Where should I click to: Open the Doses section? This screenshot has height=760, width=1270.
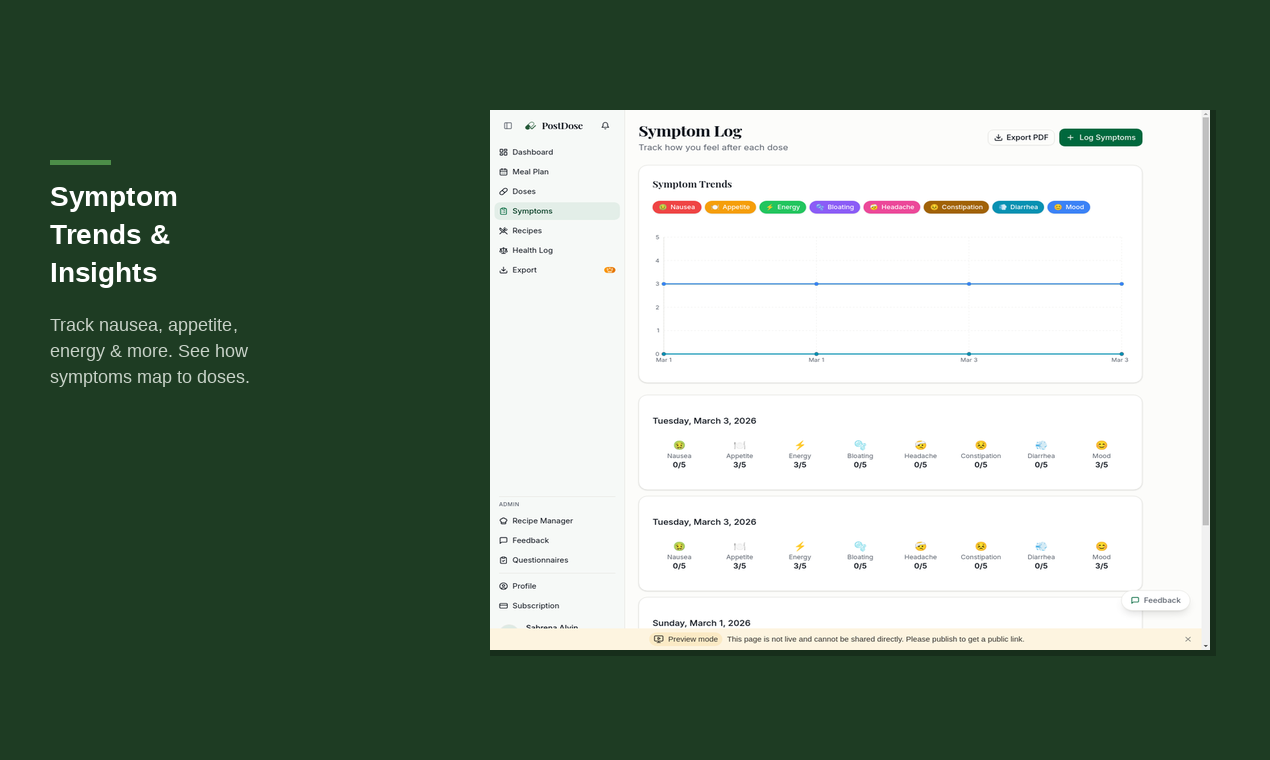tap(557, 191)
